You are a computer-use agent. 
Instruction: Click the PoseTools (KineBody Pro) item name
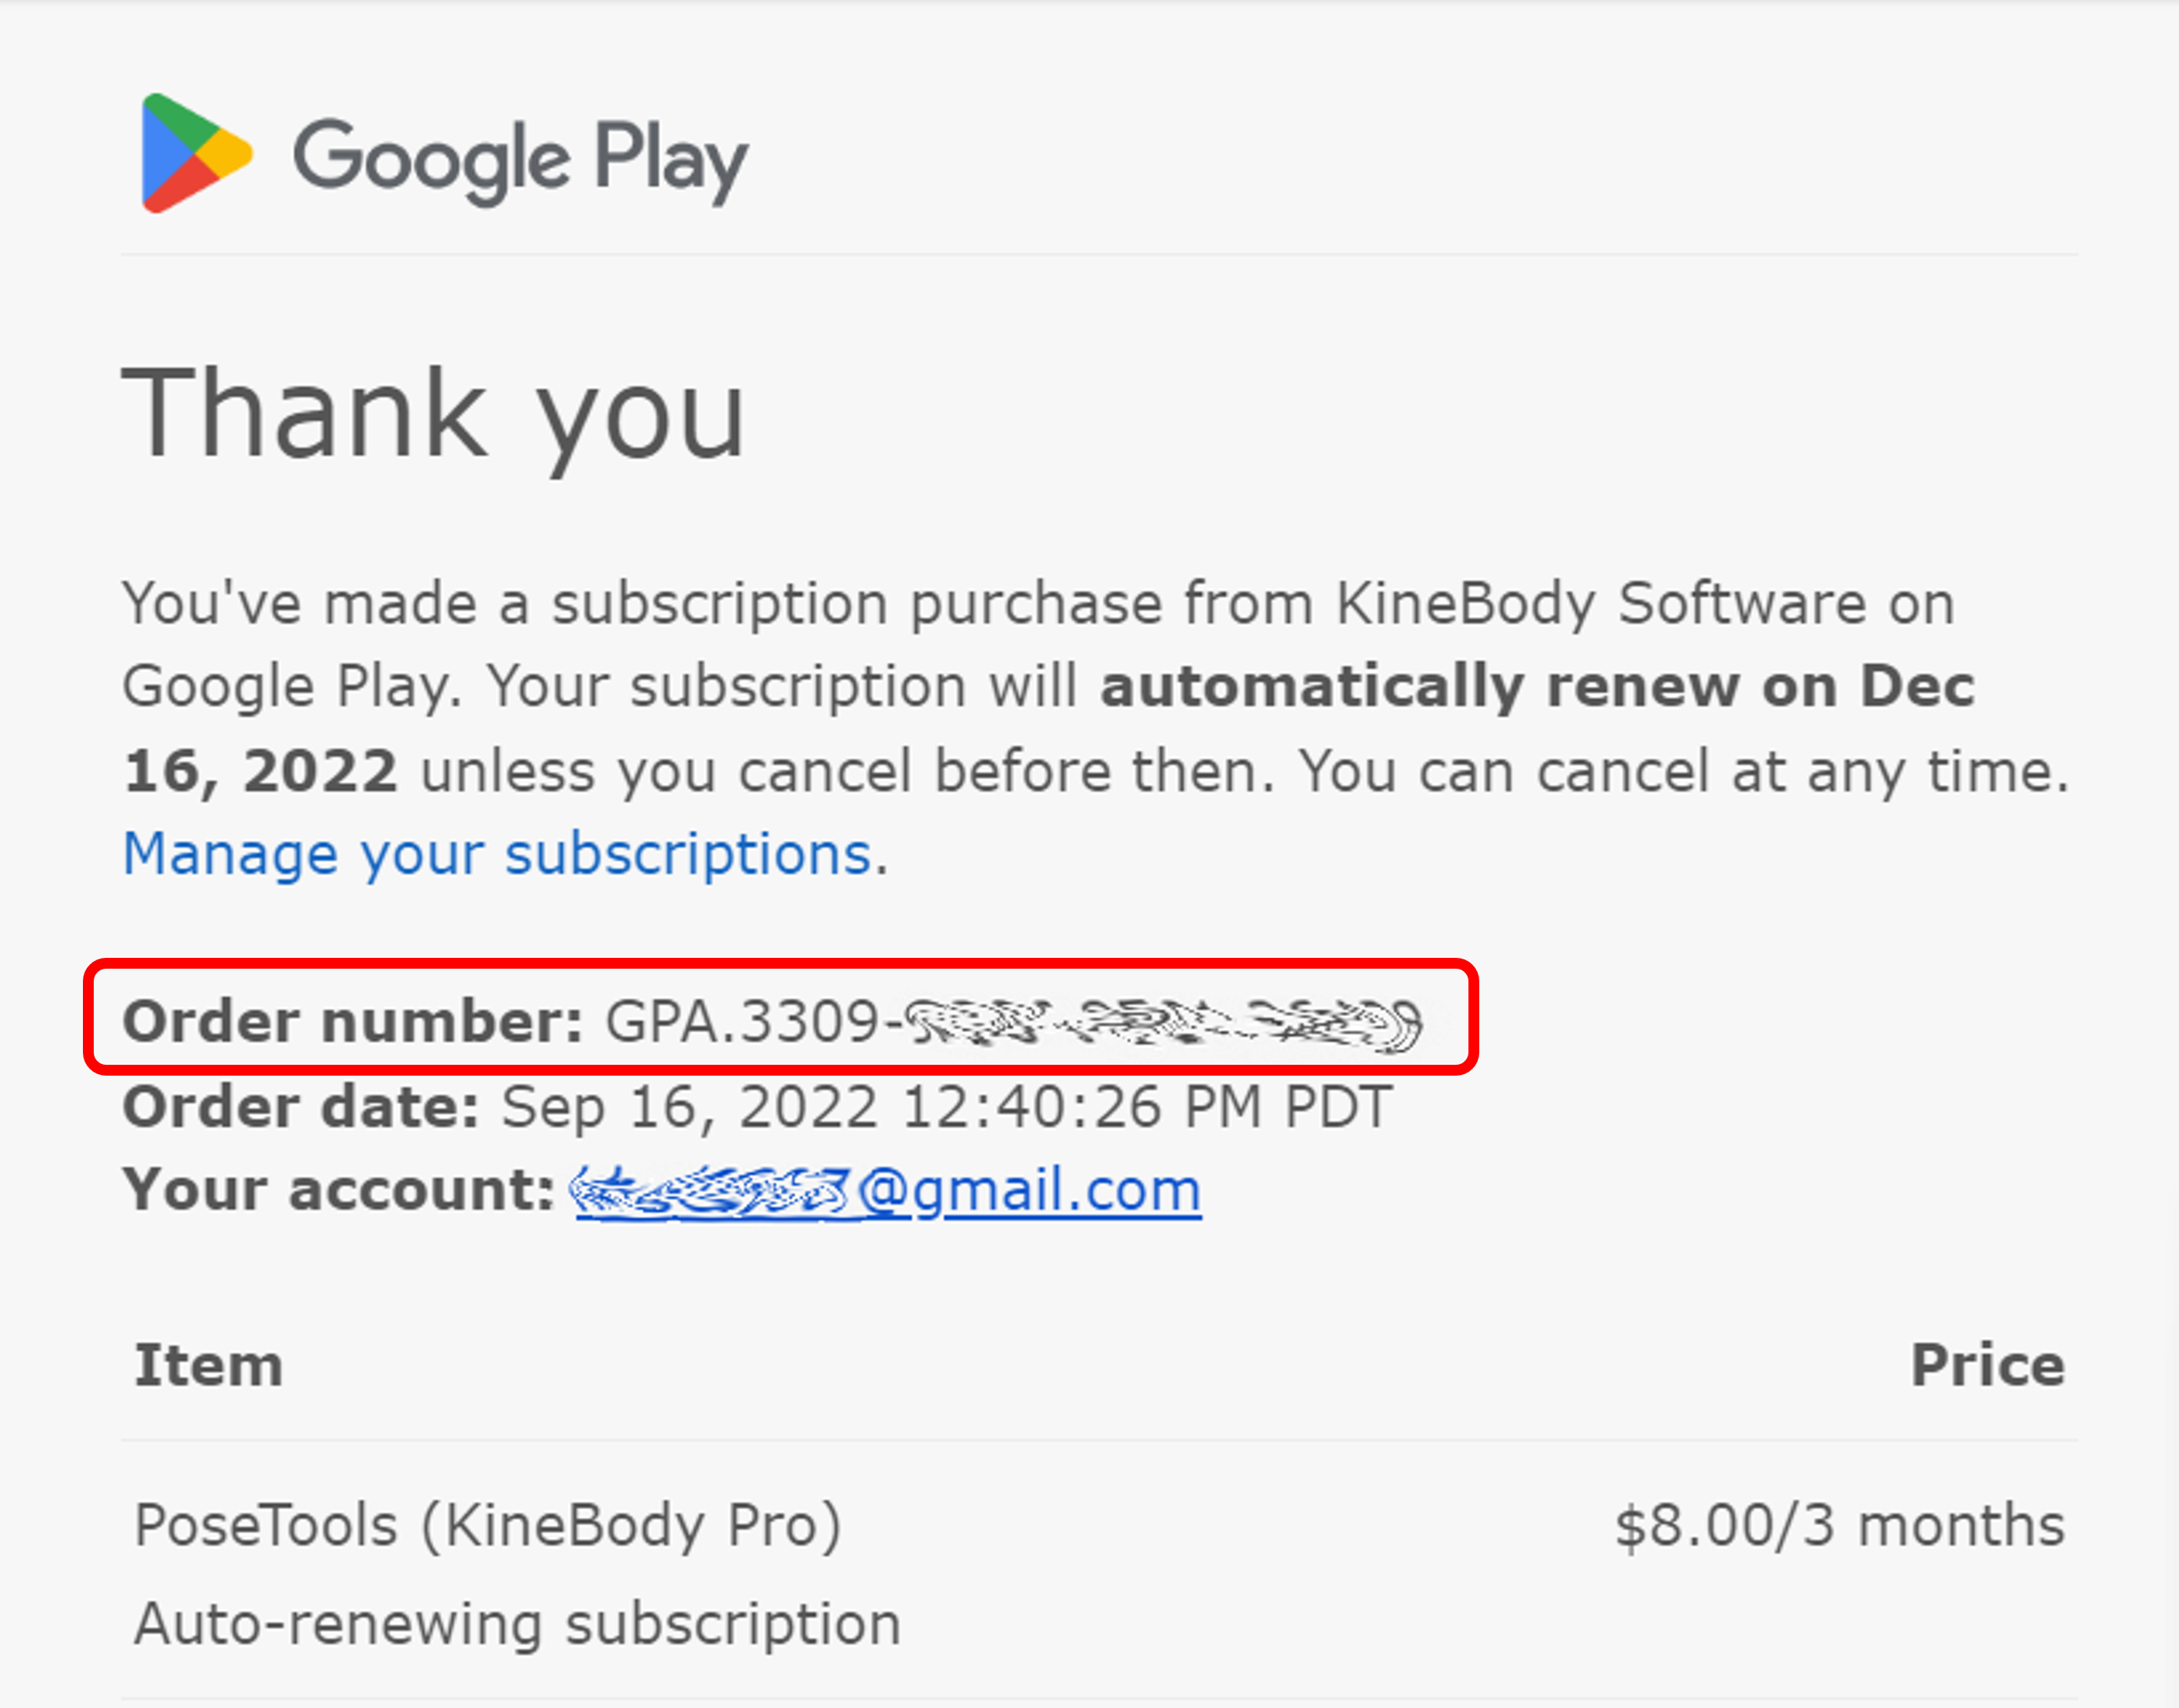click(x=488, y=1526)
